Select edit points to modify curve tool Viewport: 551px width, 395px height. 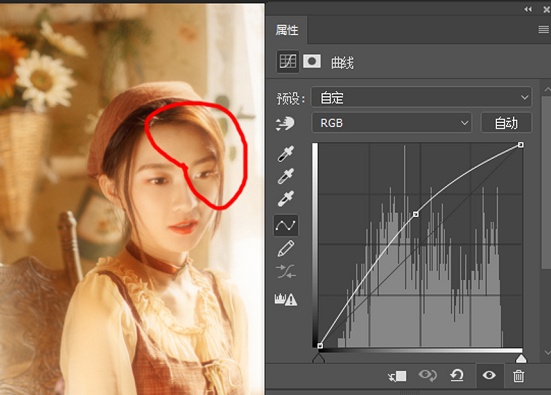pos(286,225)
